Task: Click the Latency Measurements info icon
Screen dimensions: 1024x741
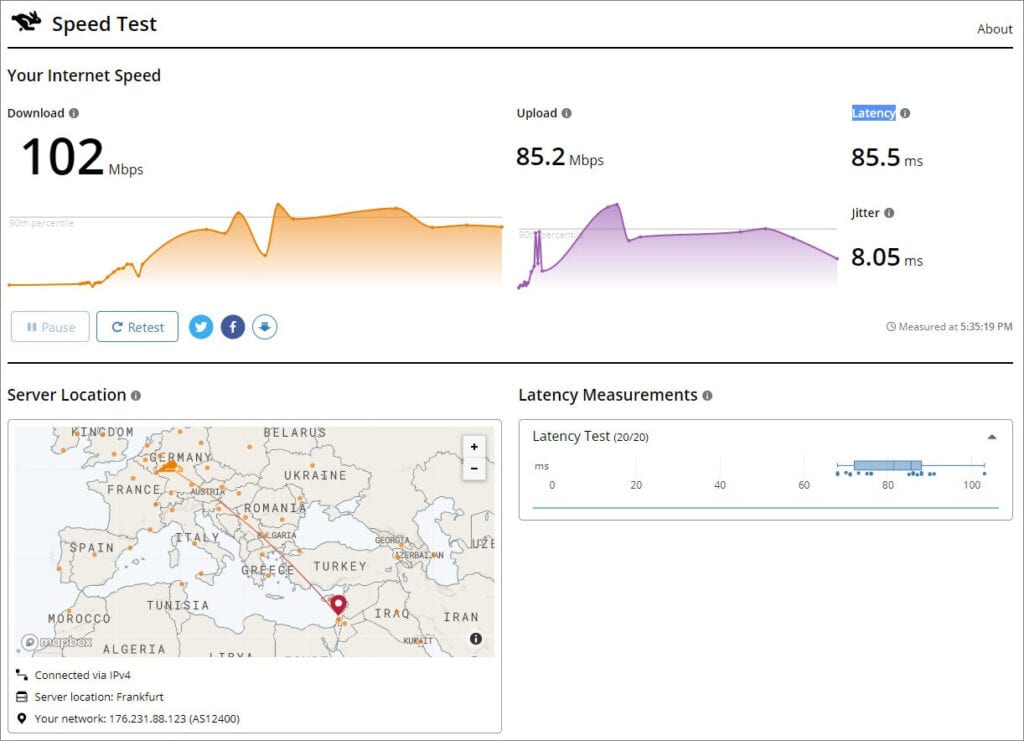Action: coord(707,396)
